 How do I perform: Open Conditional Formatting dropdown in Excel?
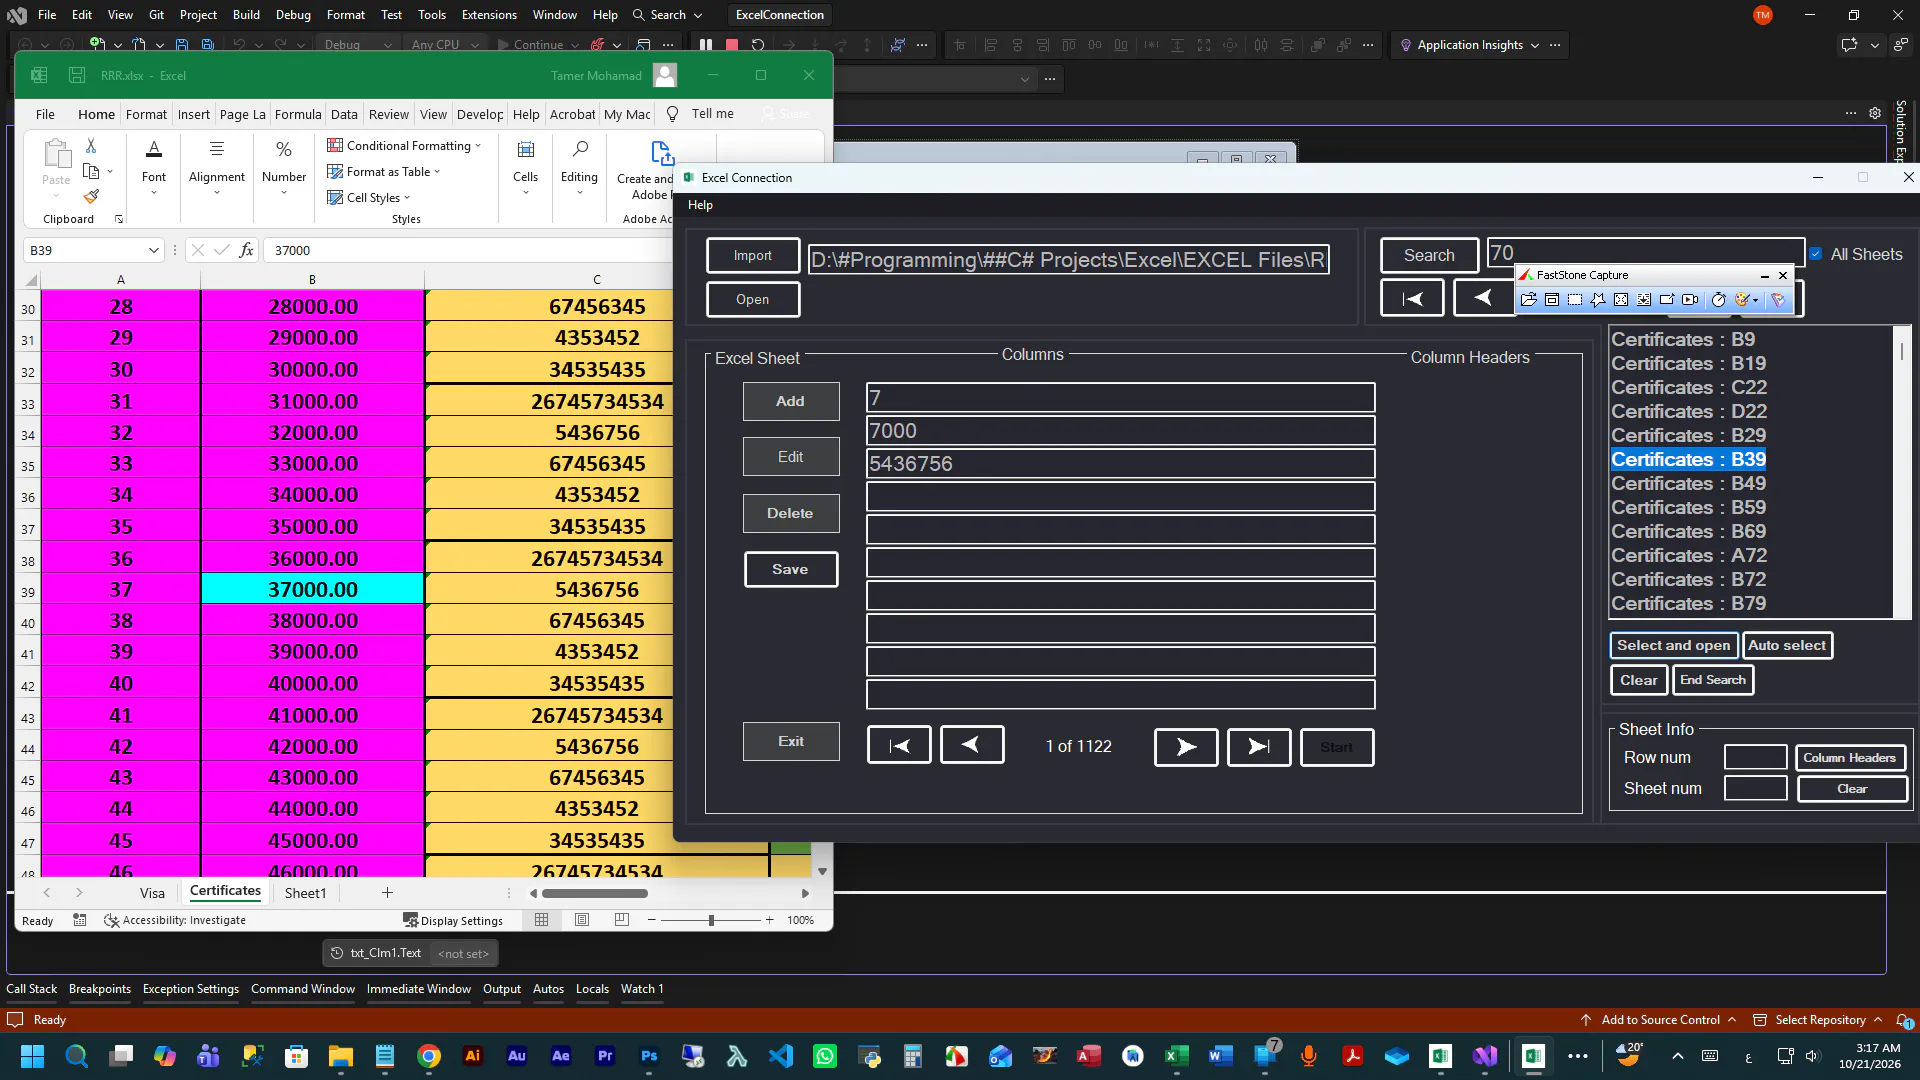(404, 146)
